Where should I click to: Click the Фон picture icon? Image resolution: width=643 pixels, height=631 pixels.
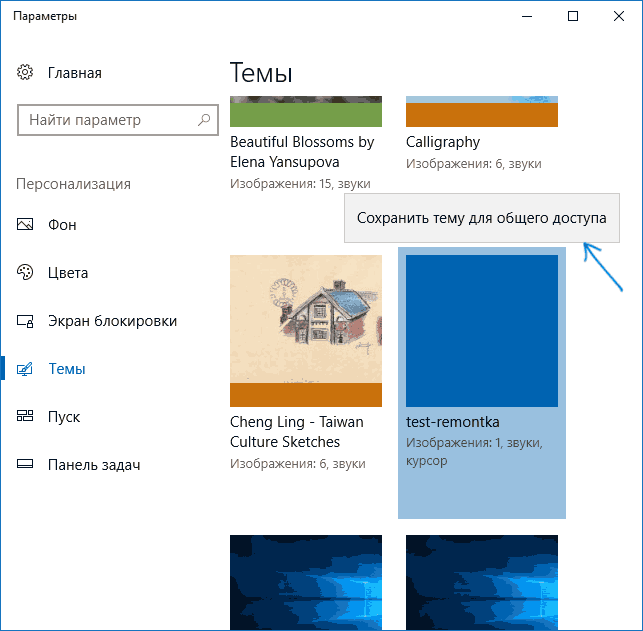pos(25,224)
